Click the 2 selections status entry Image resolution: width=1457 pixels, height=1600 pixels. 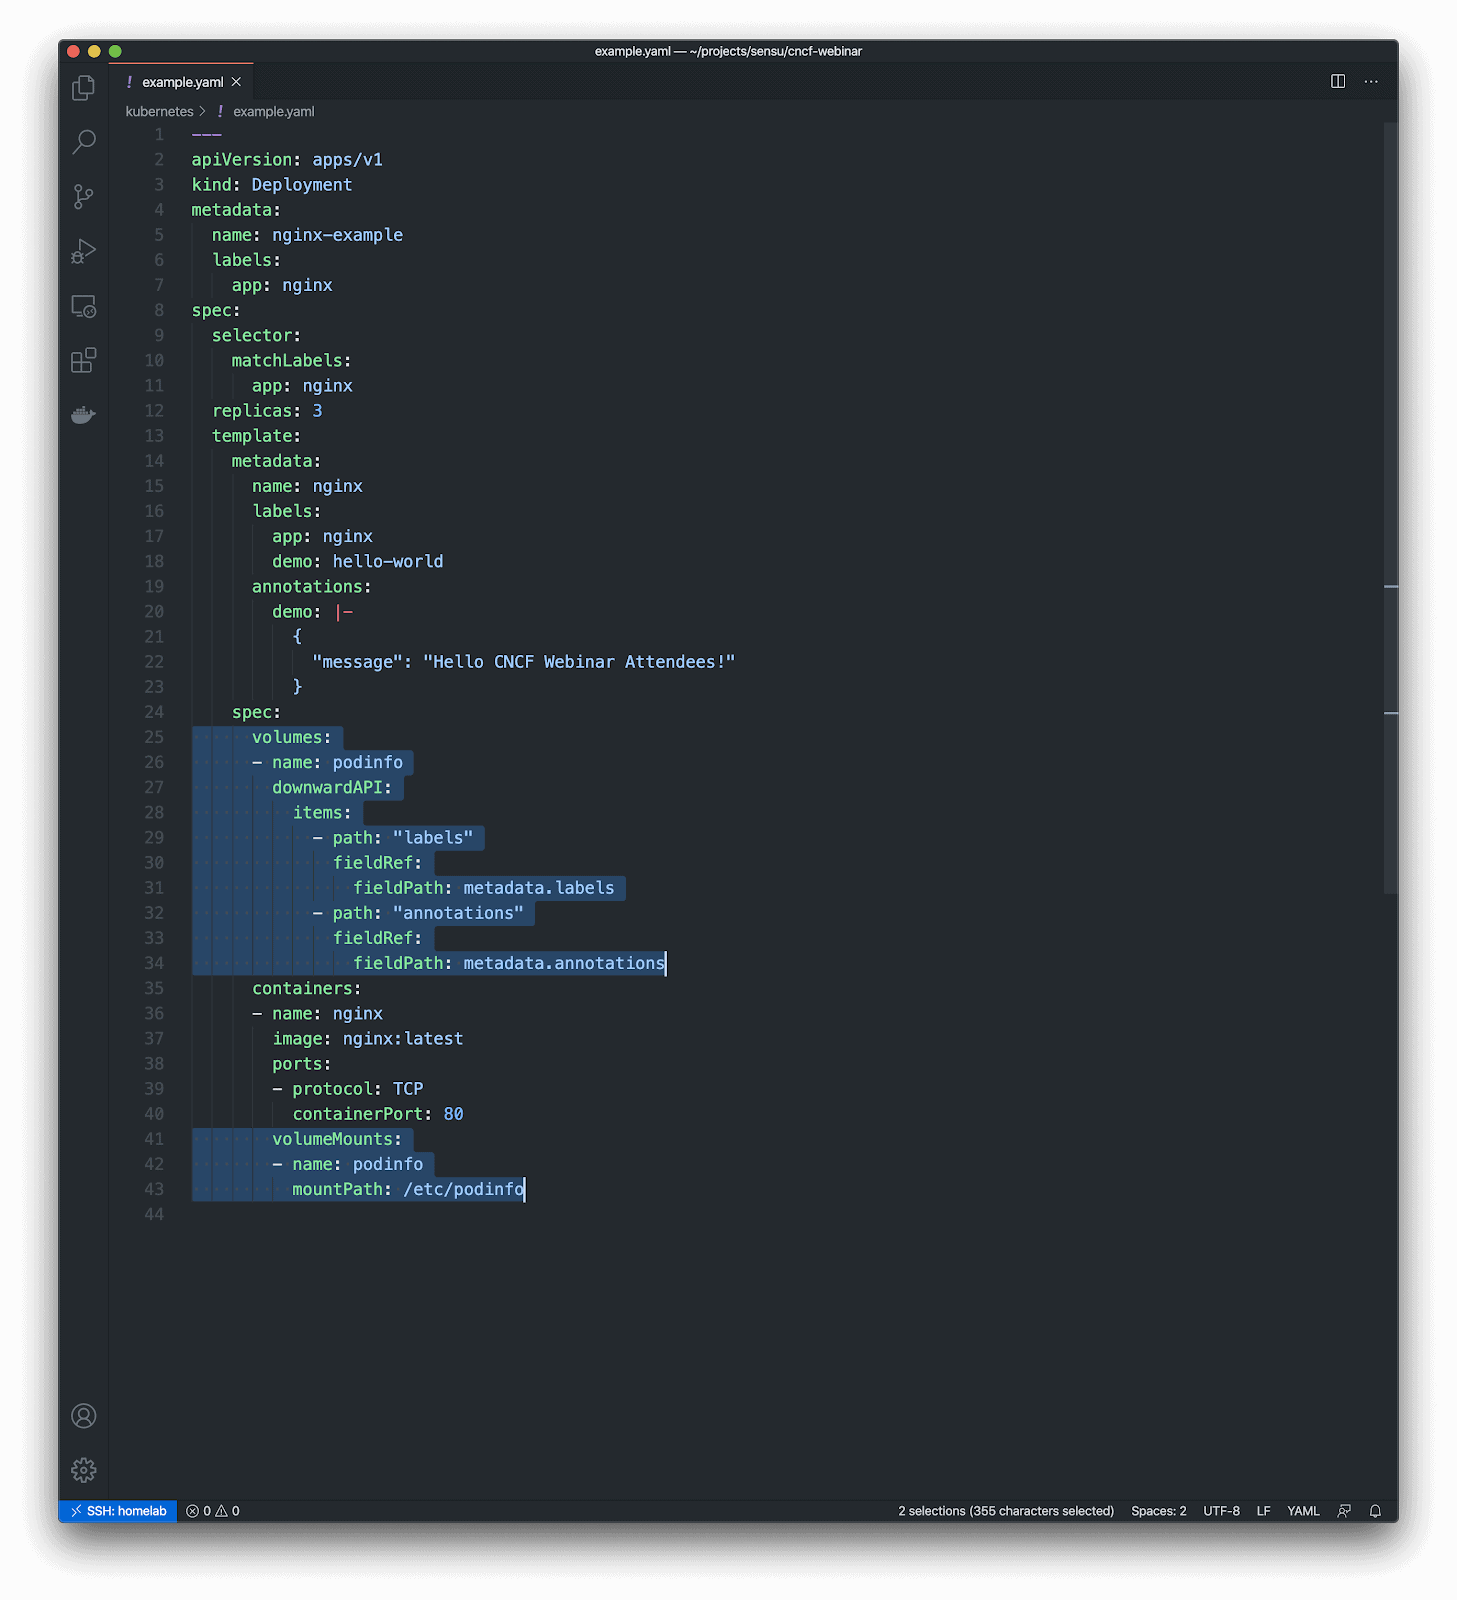pyautogui.click(x=1006, y=1511)
